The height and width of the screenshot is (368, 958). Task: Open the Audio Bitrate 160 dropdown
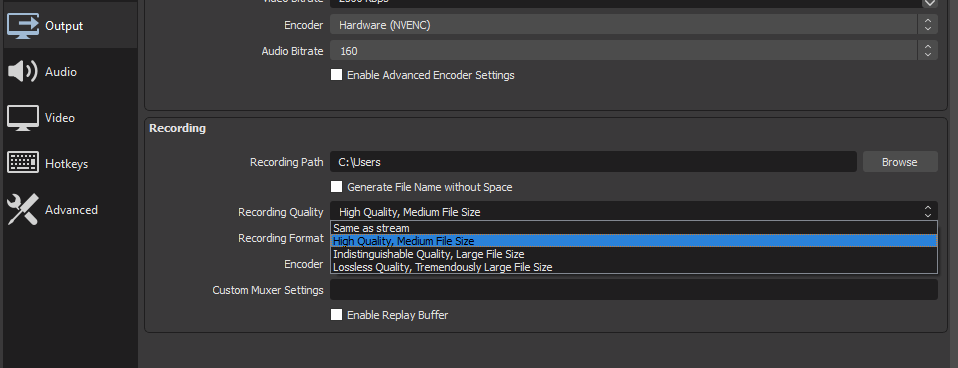(x=634, y=51)
